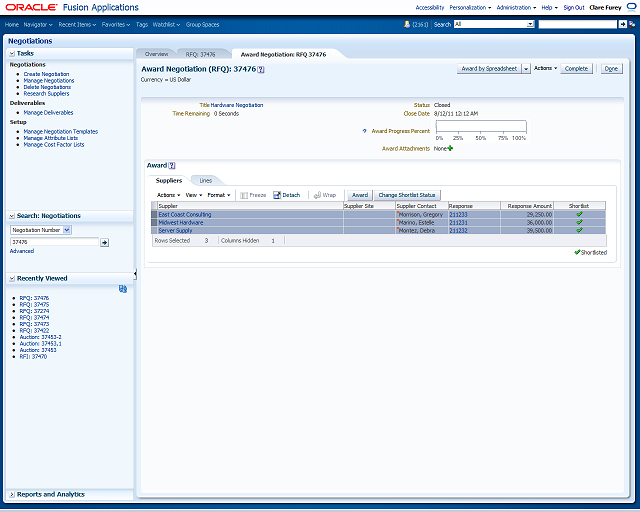Click the Sign Out link
640x512 pixels.
[574, 7]
